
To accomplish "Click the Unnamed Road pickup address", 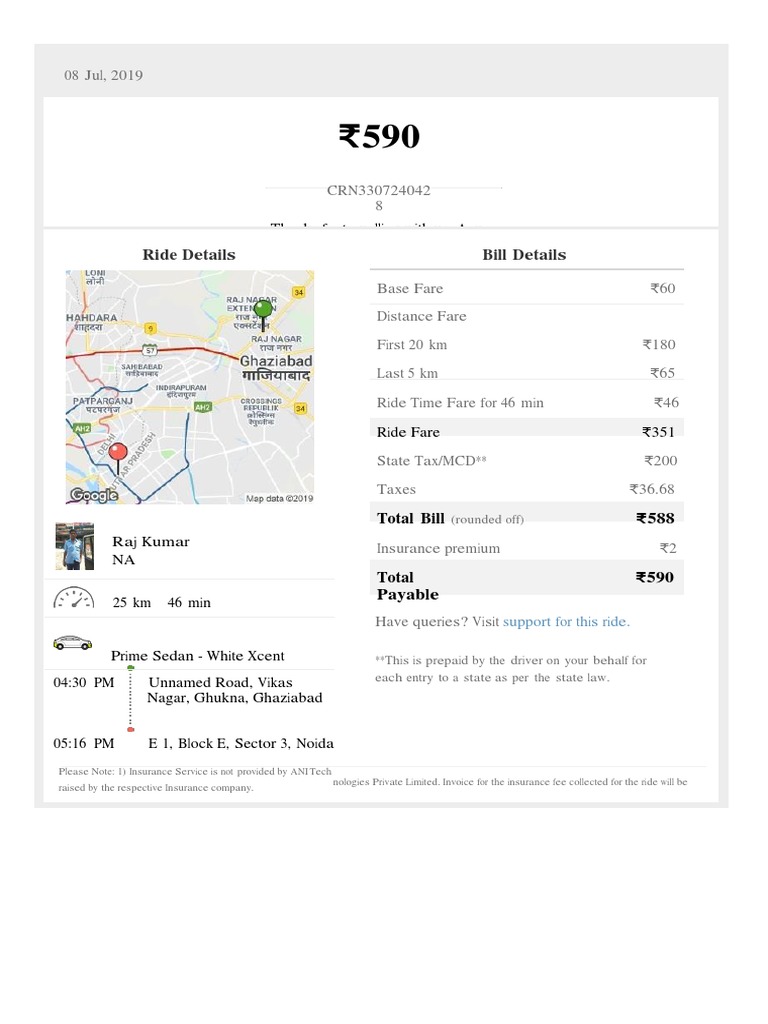I will click(x=234, y=689).
